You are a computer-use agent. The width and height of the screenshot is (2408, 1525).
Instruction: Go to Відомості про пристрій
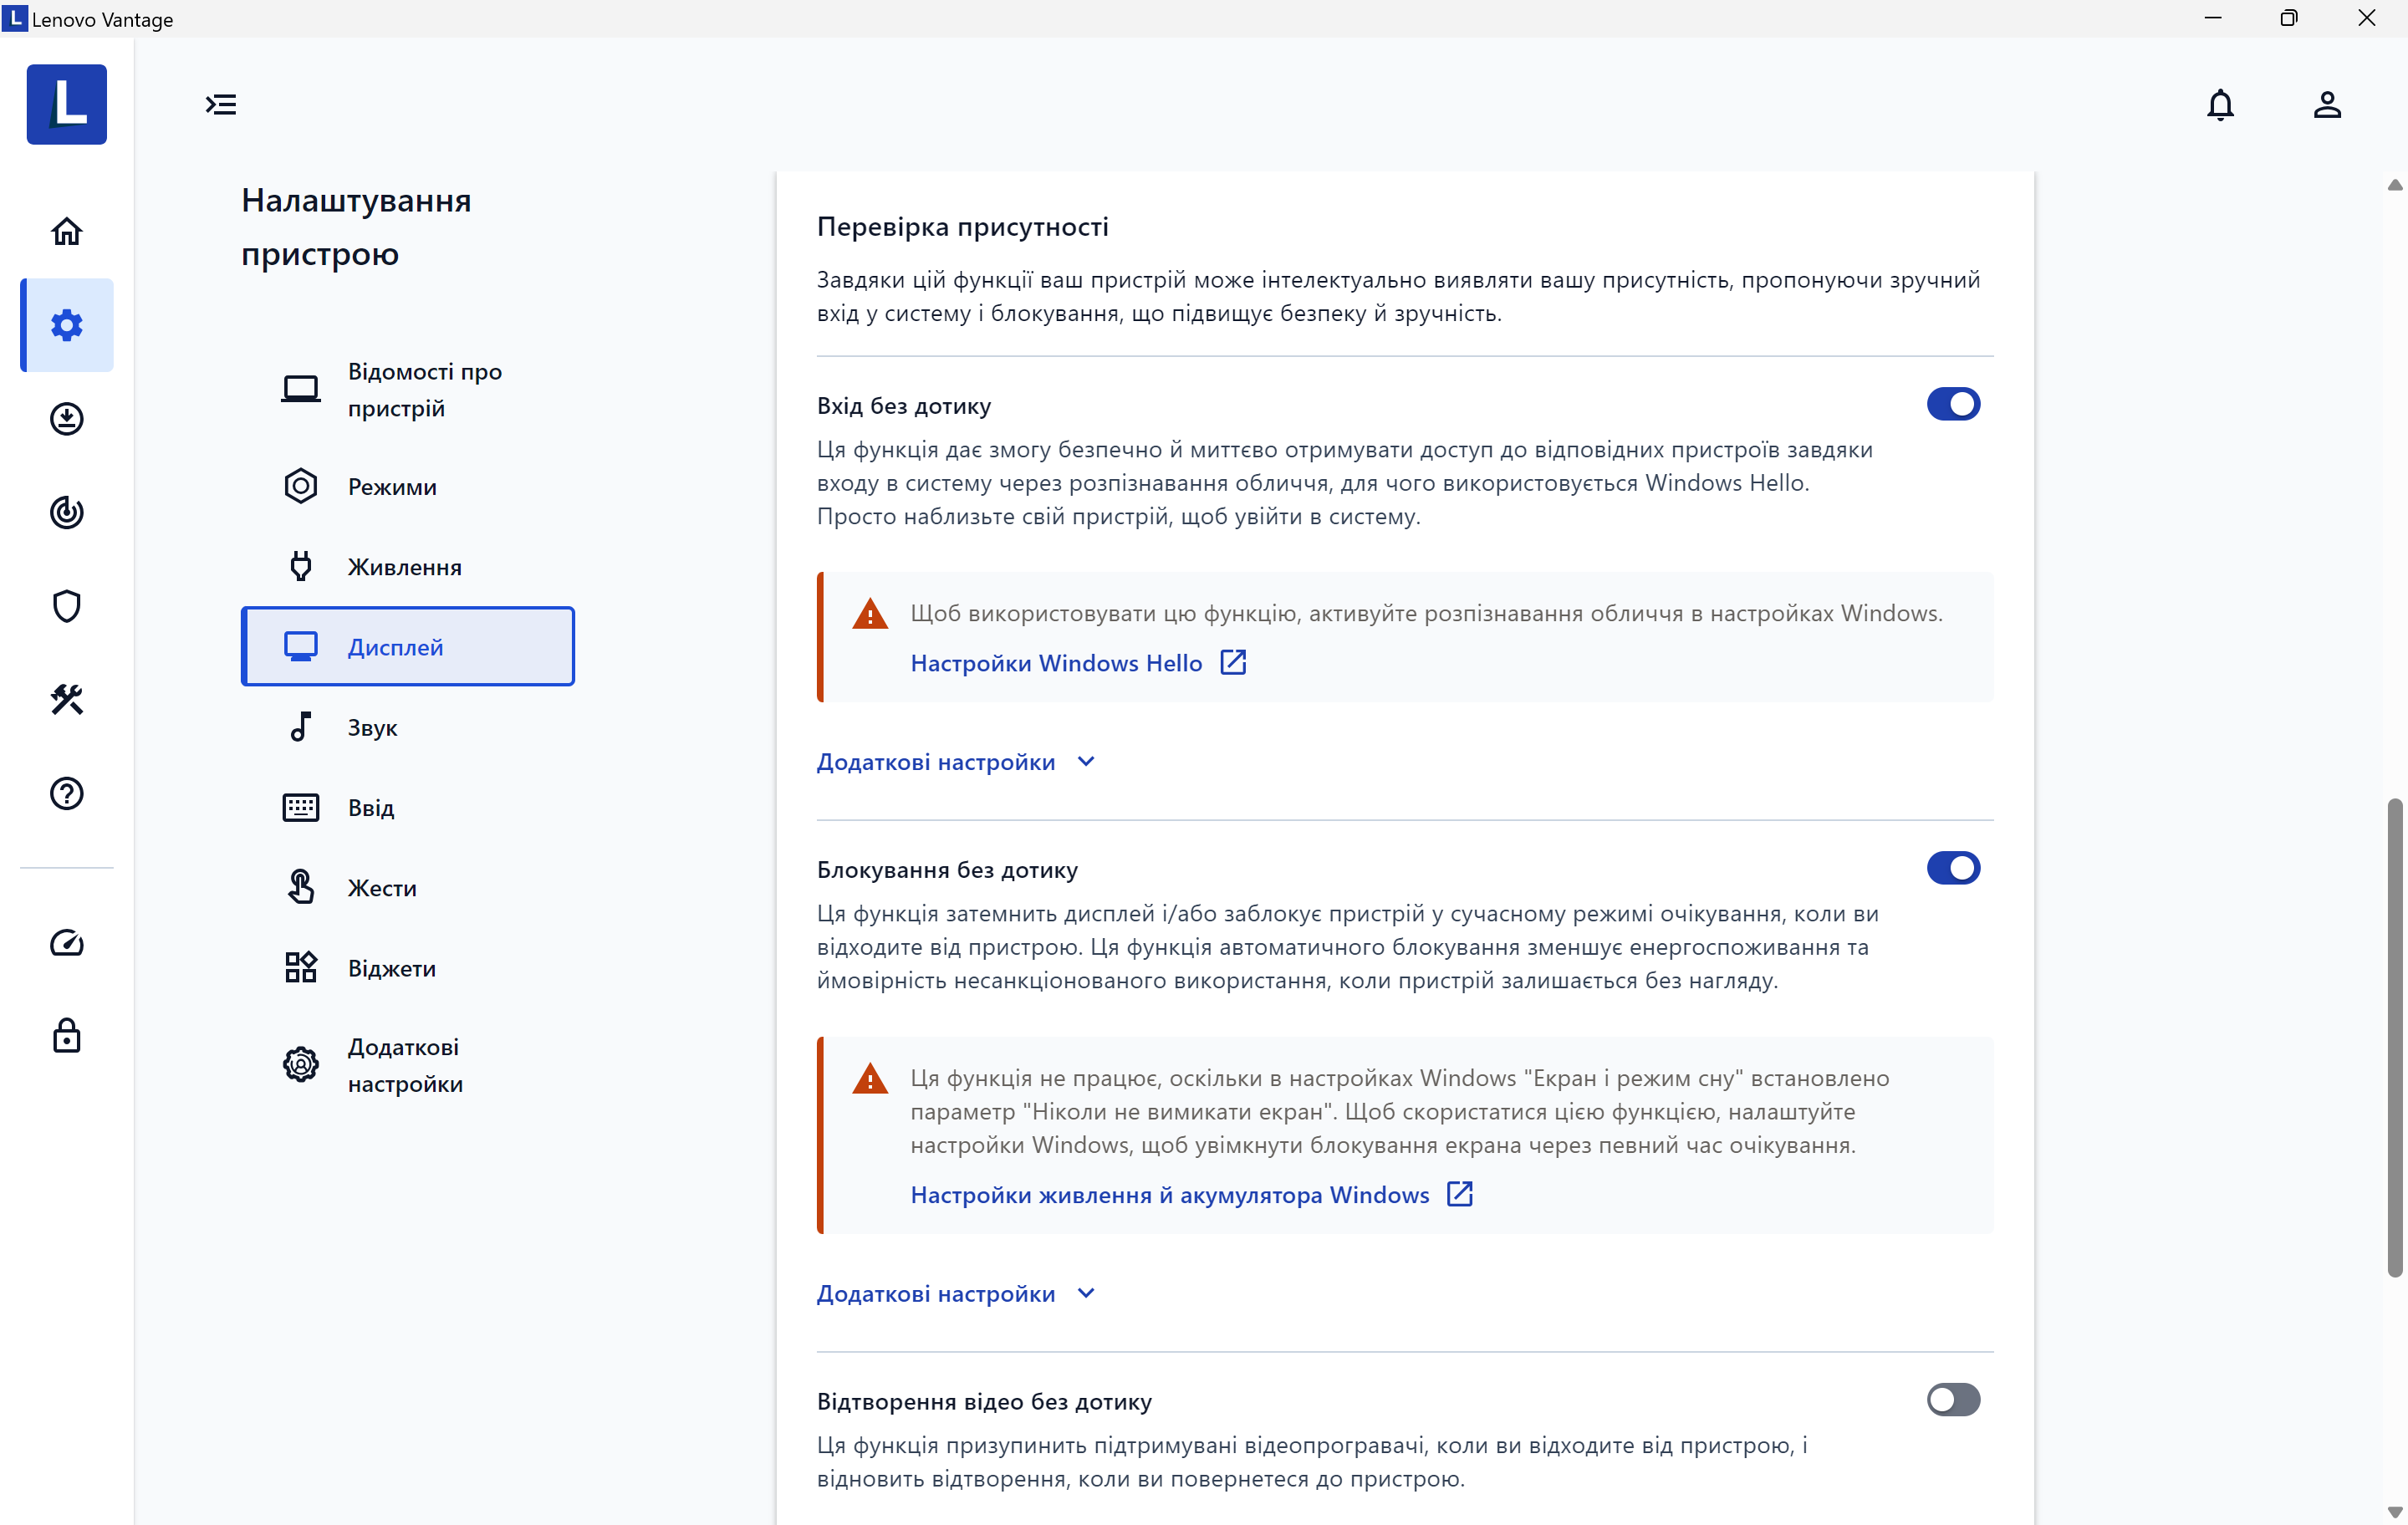pos(424,390)
